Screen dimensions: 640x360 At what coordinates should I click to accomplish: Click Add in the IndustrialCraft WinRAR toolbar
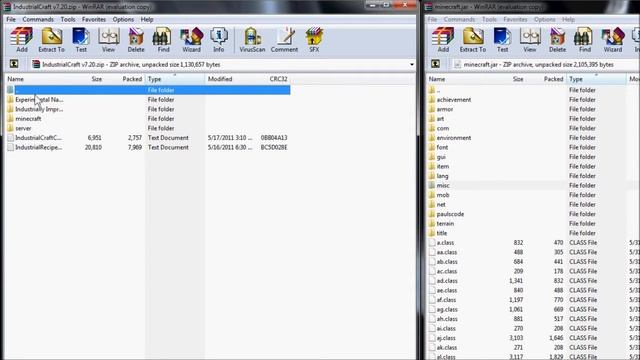tap(22, 40)
